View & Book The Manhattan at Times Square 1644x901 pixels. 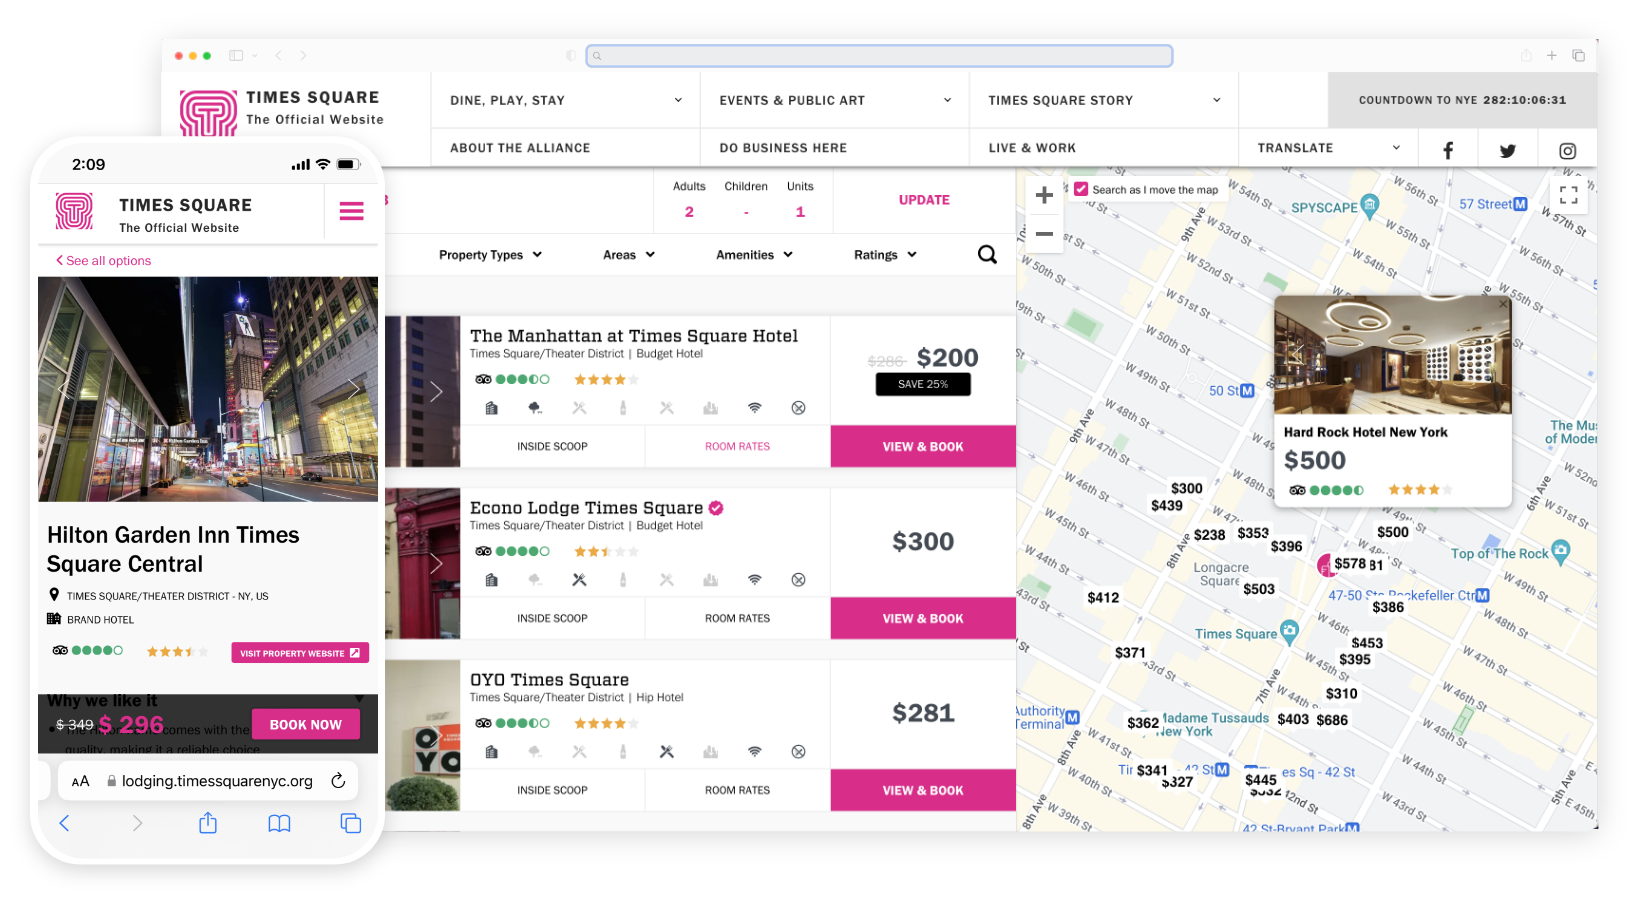[923, 447]
